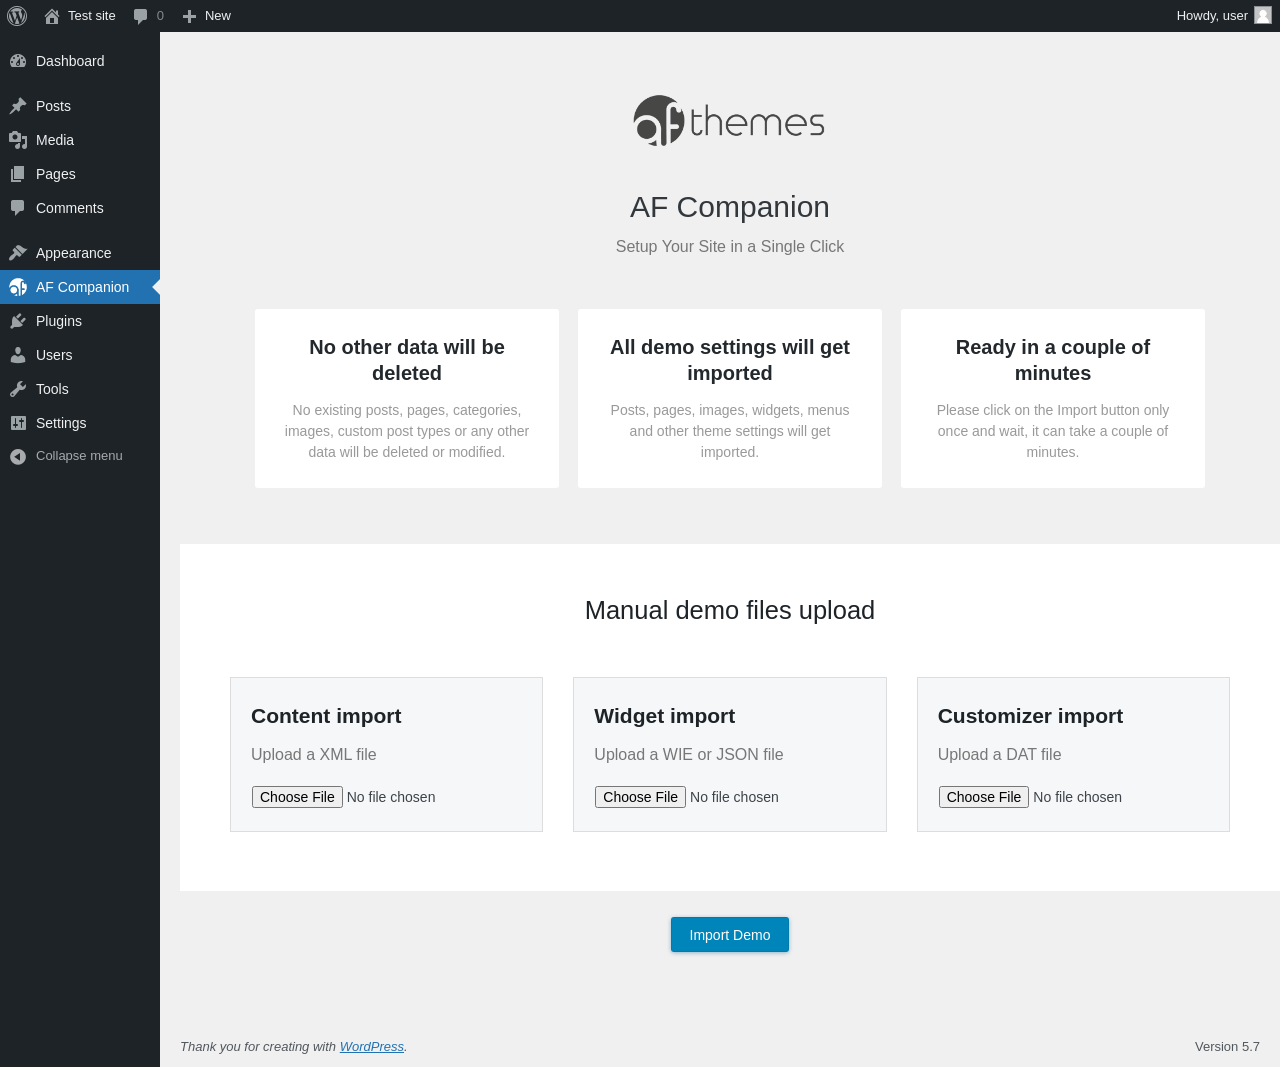Screen dimensions: 1280x1067
Task: Click the Dashboard gauge icon
Action: point(18,61)
